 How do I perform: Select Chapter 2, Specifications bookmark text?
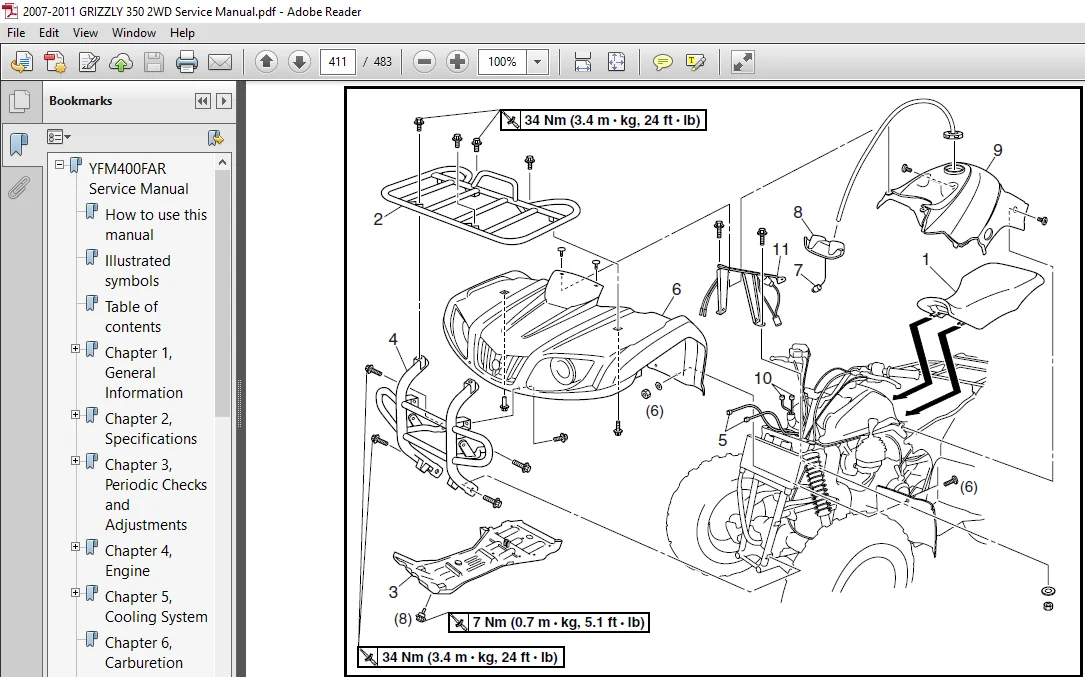[x=151, y=428]
